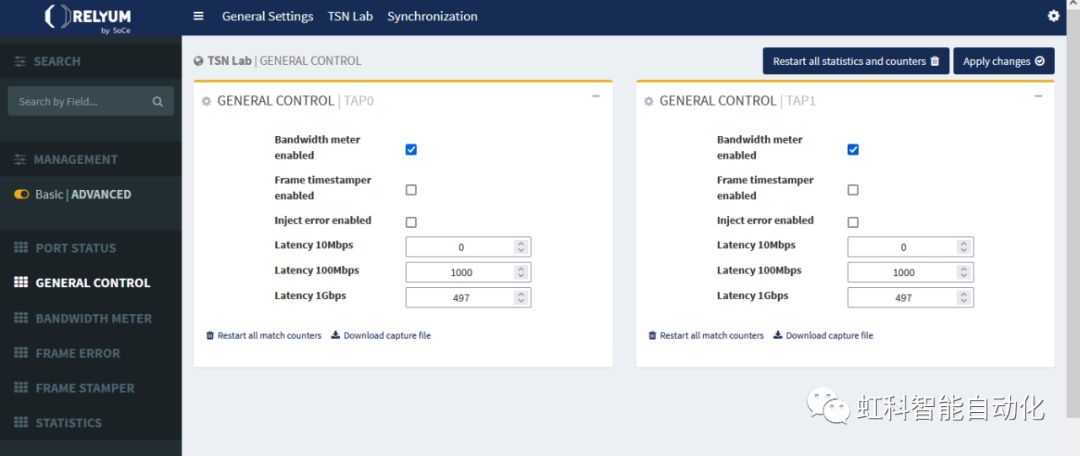Click the search magnifier icon
The width and height of the screenshot is (1080, 456).
click(158, 102)
